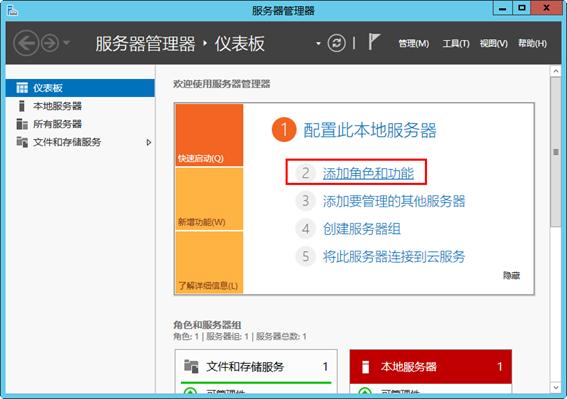Open the 工具(T) menu
The width and height of the screenshot is (567, 399).
click(x=456, y=44)
